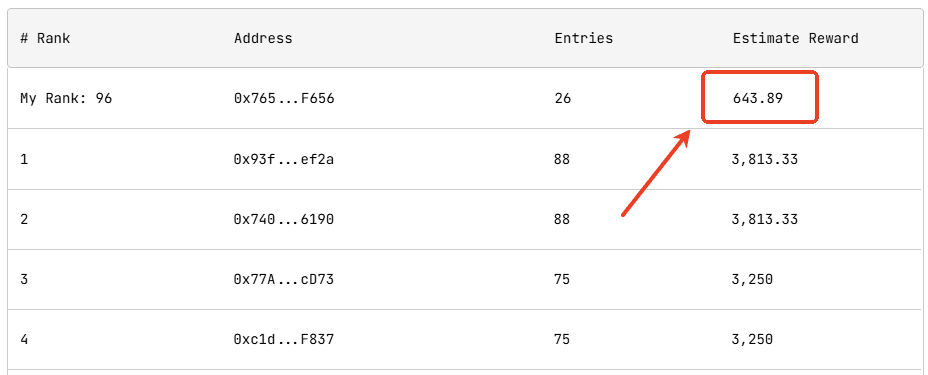Image resolution: width=928 pixels, height=375 pixels.
Task: Select the rank 1 row number
Action: coord(24,159)
